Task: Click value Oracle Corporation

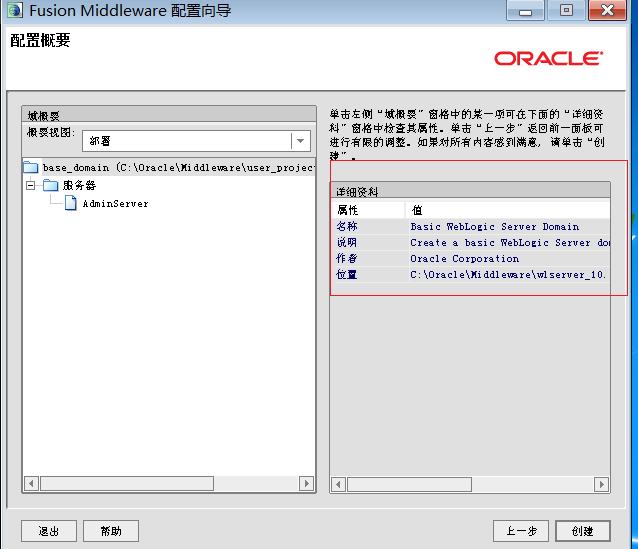Action: (509, 258)
